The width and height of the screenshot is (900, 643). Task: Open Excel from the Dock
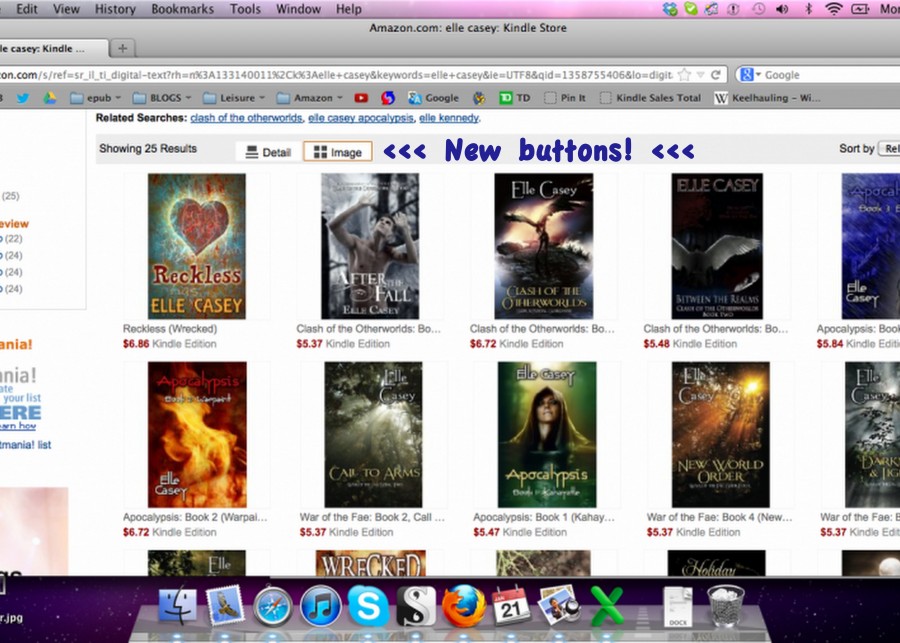pos(606,606)
